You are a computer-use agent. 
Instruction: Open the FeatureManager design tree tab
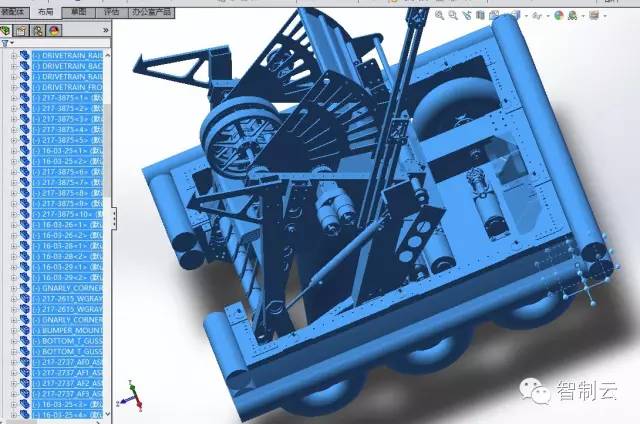(6, 31)
